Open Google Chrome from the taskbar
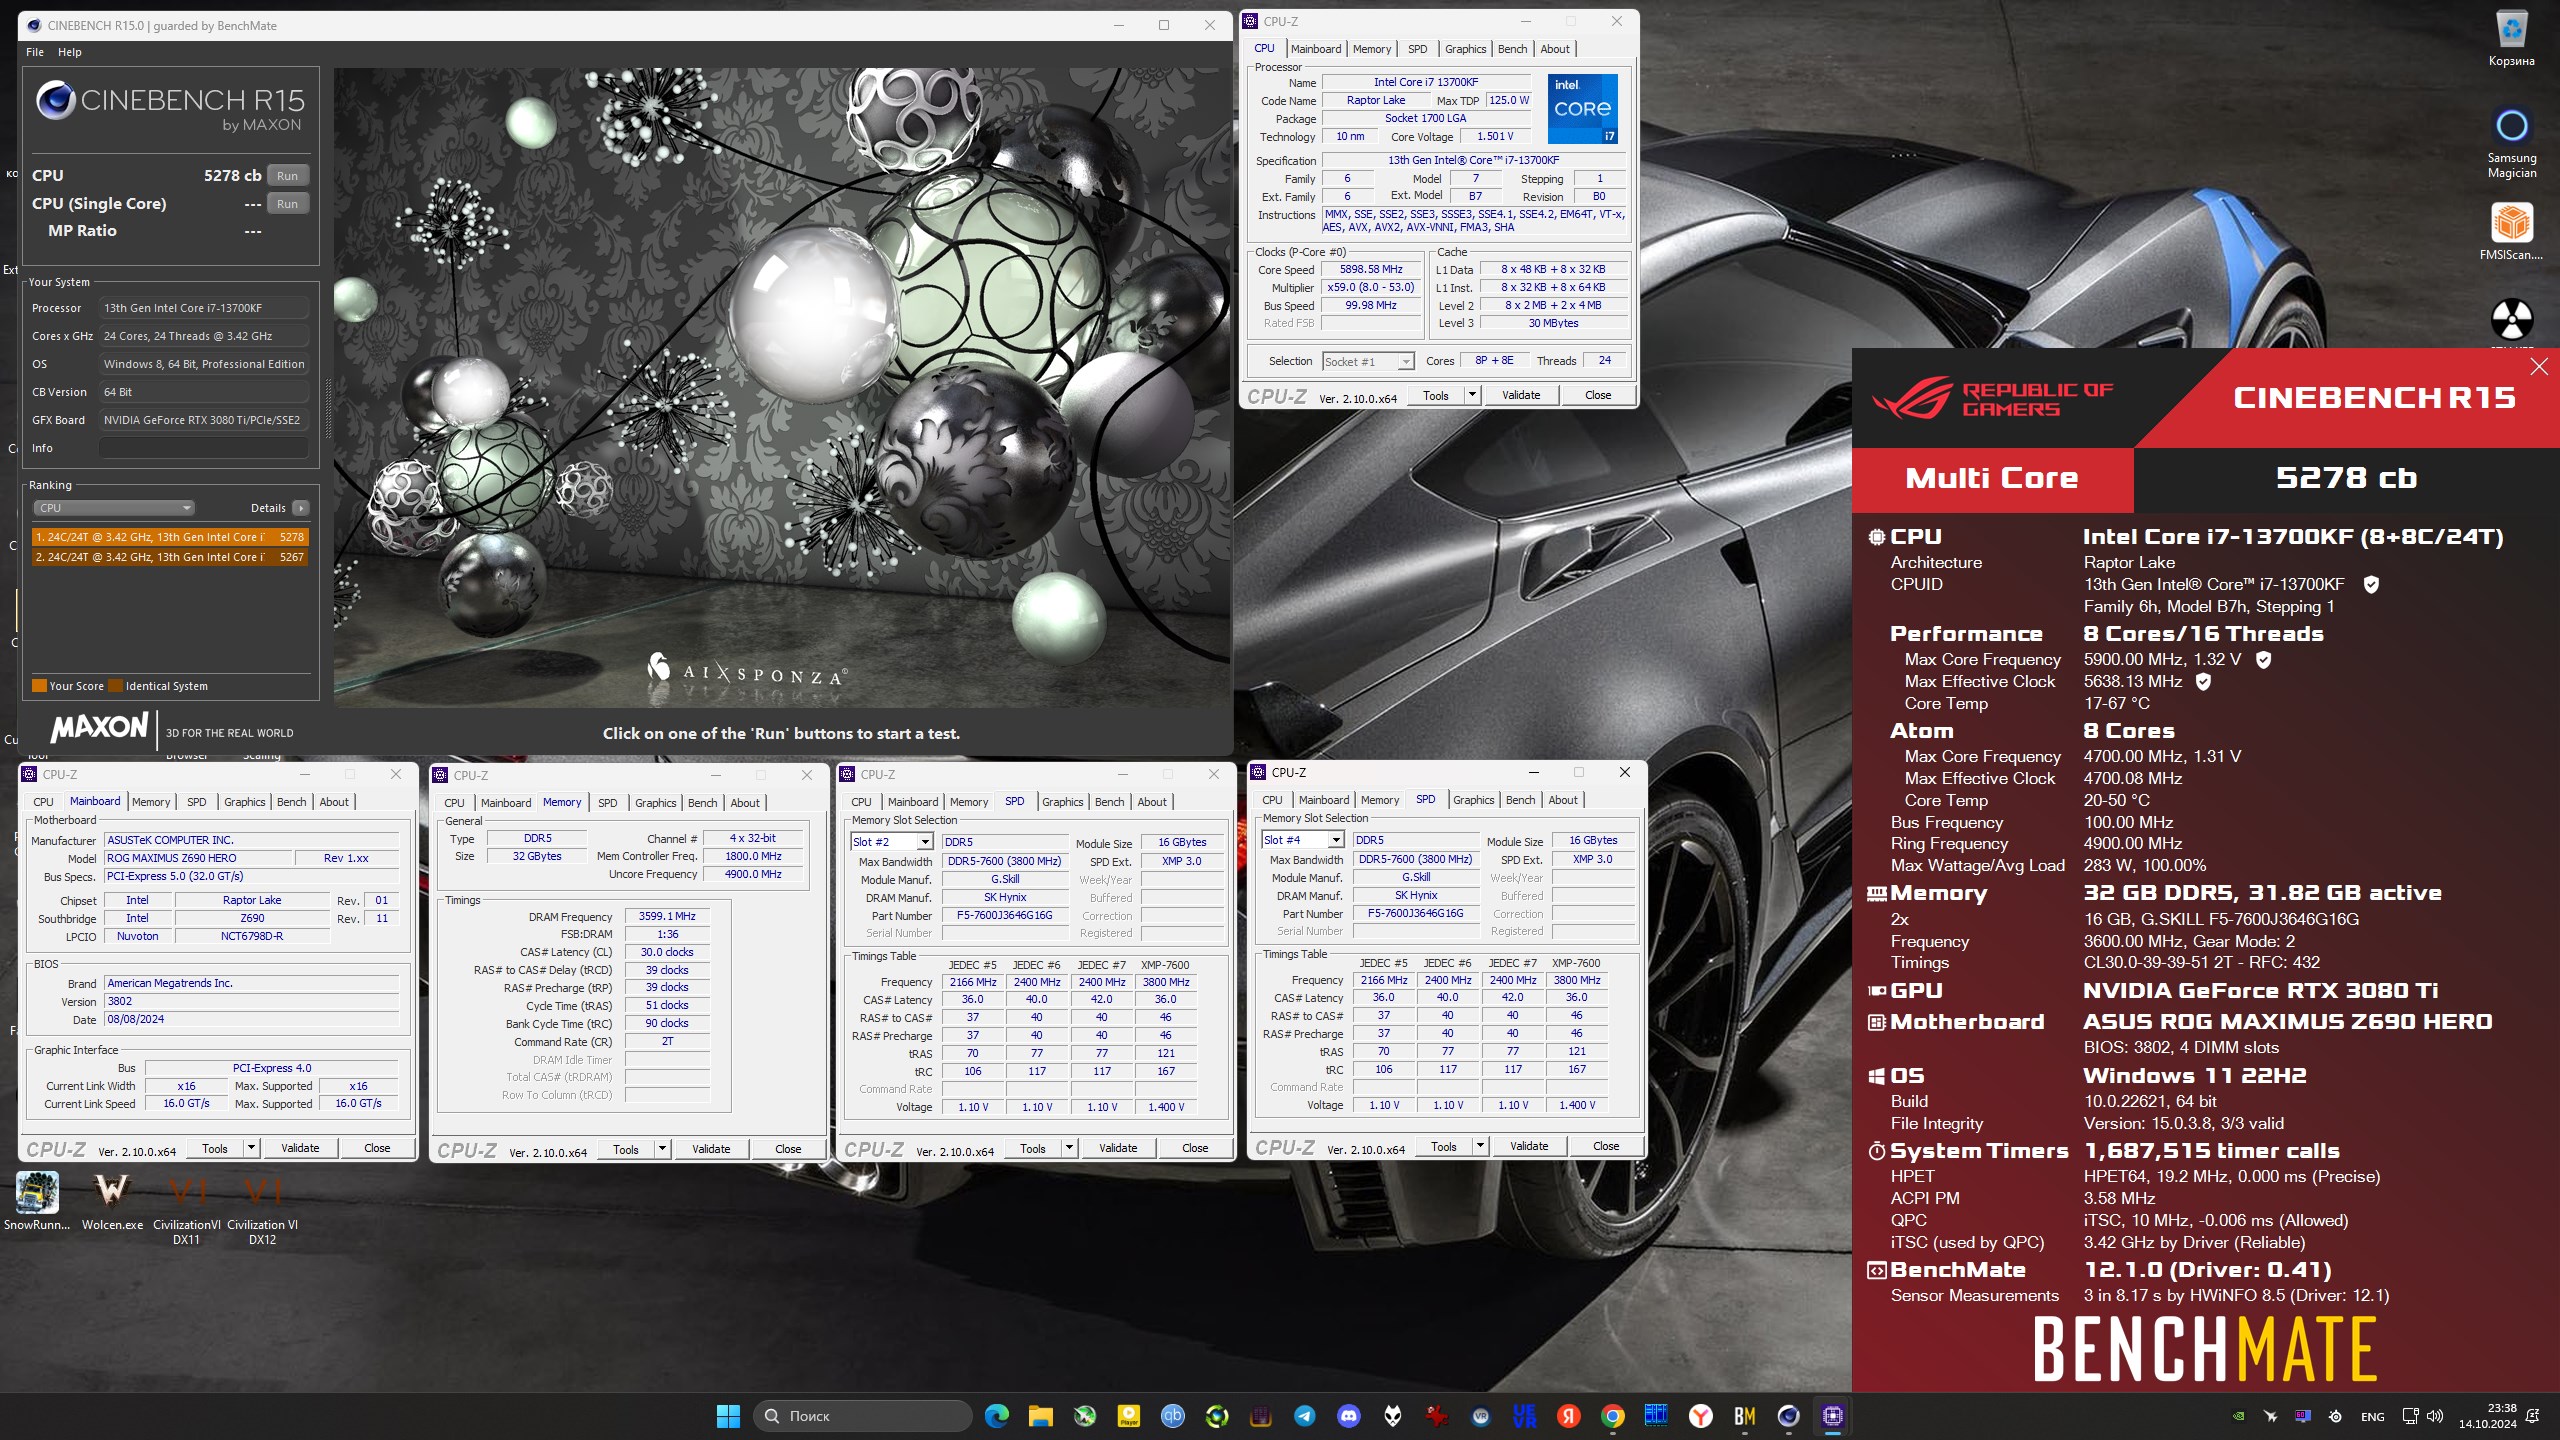 [1612, 1416]
